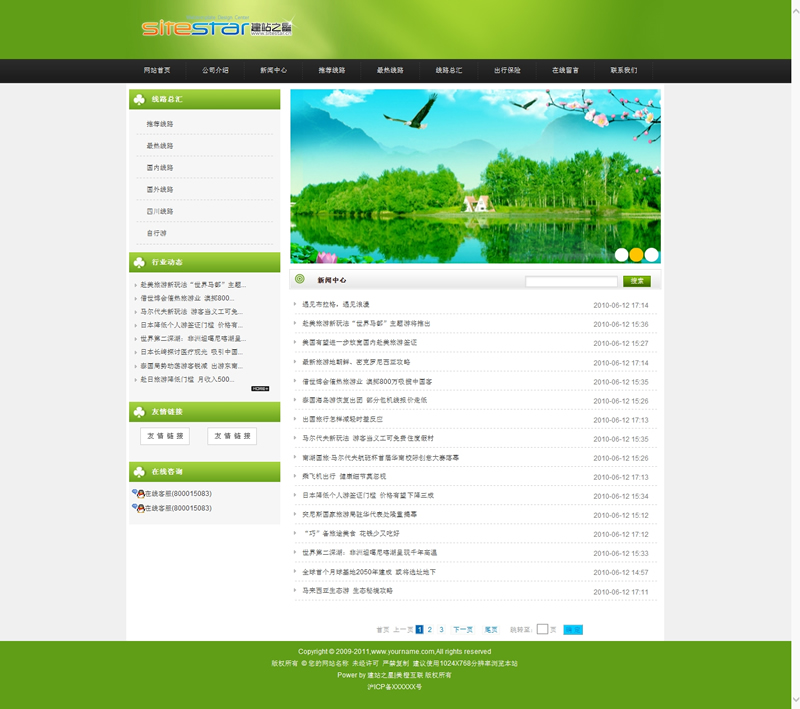Select the orange banner slide dot
Screen dimensions: 800x709
click(x=636, y=255)
